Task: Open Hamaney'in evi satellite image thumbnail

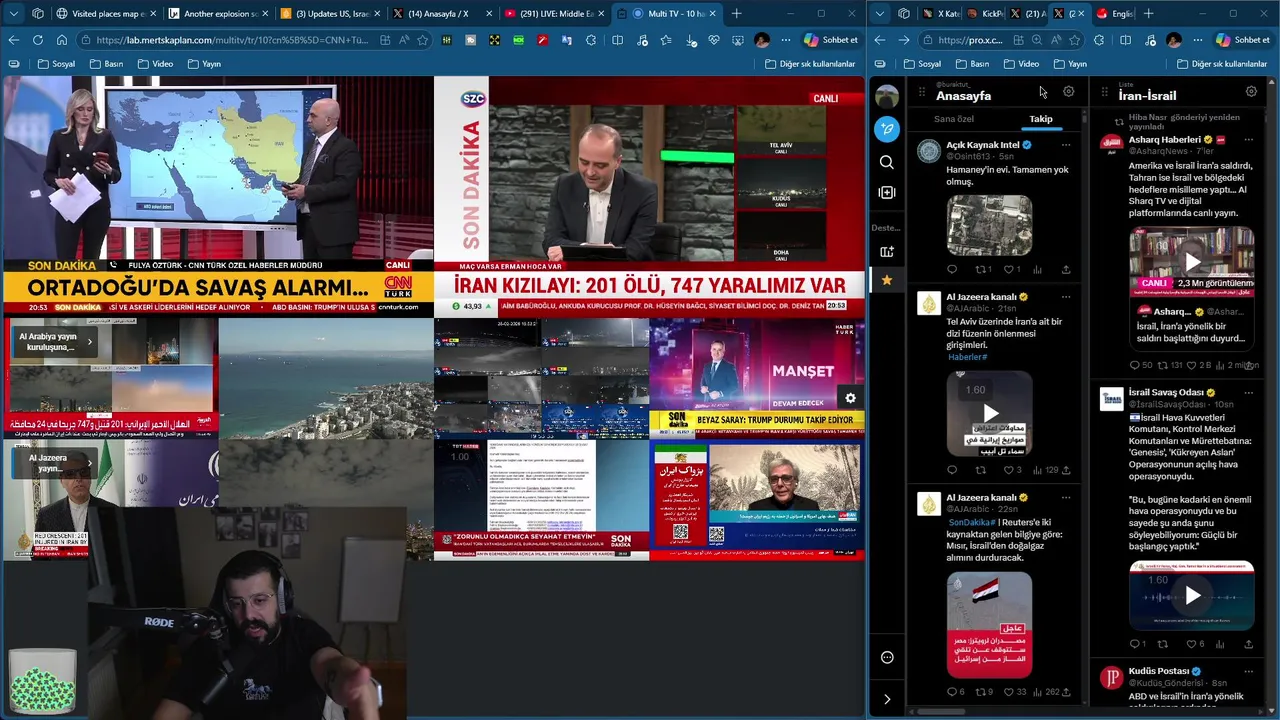Action: 989,225
